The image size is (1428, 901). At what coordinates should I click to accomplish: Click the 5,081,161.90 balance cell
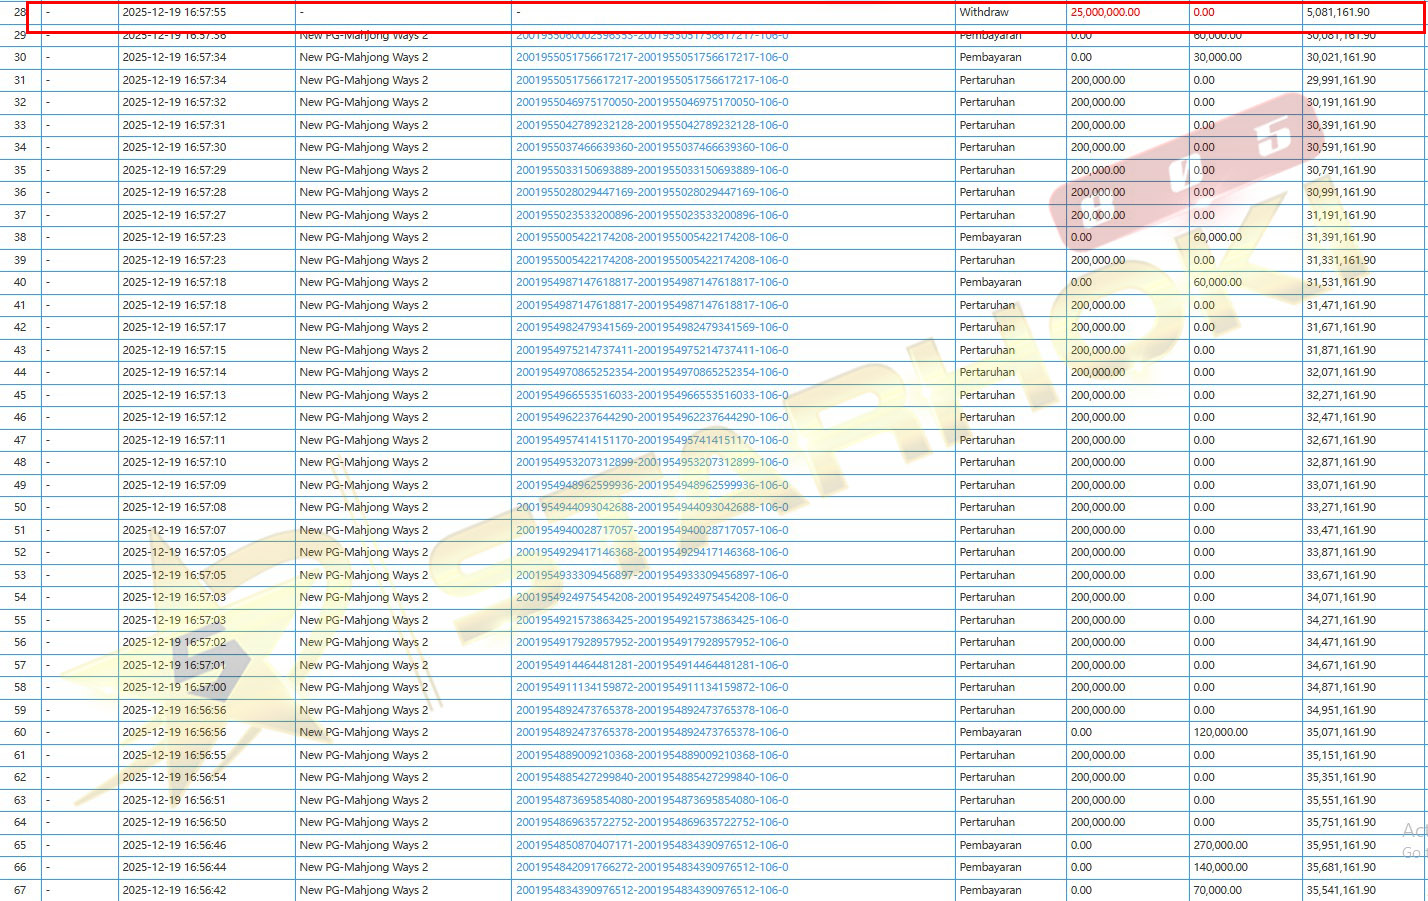click(1338, 13)
